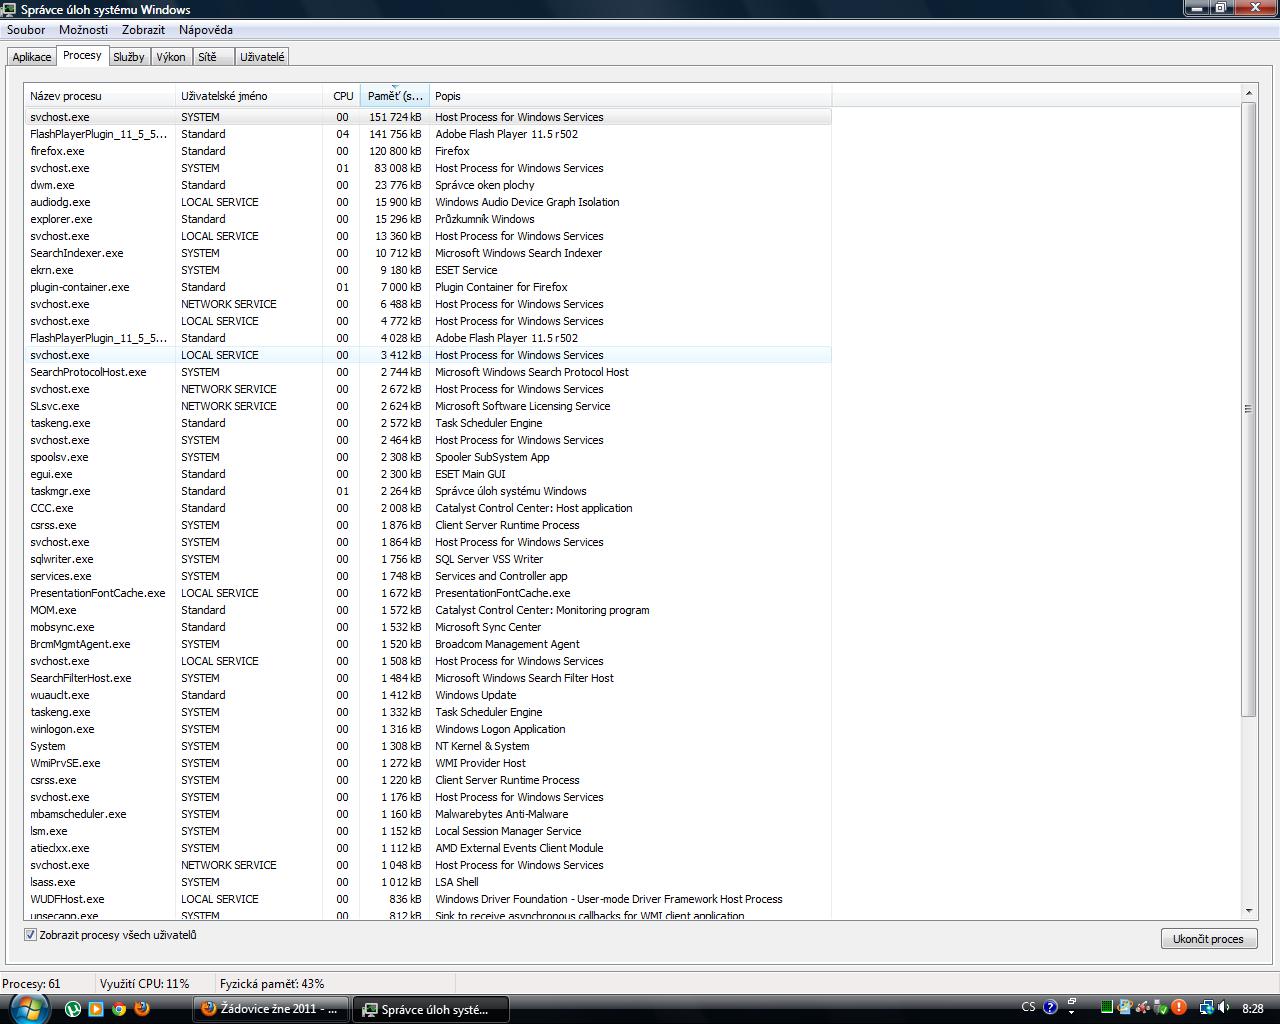Open the Nápověda menu
Viewport: 1280px width, 1024px height.
[206, 30]
